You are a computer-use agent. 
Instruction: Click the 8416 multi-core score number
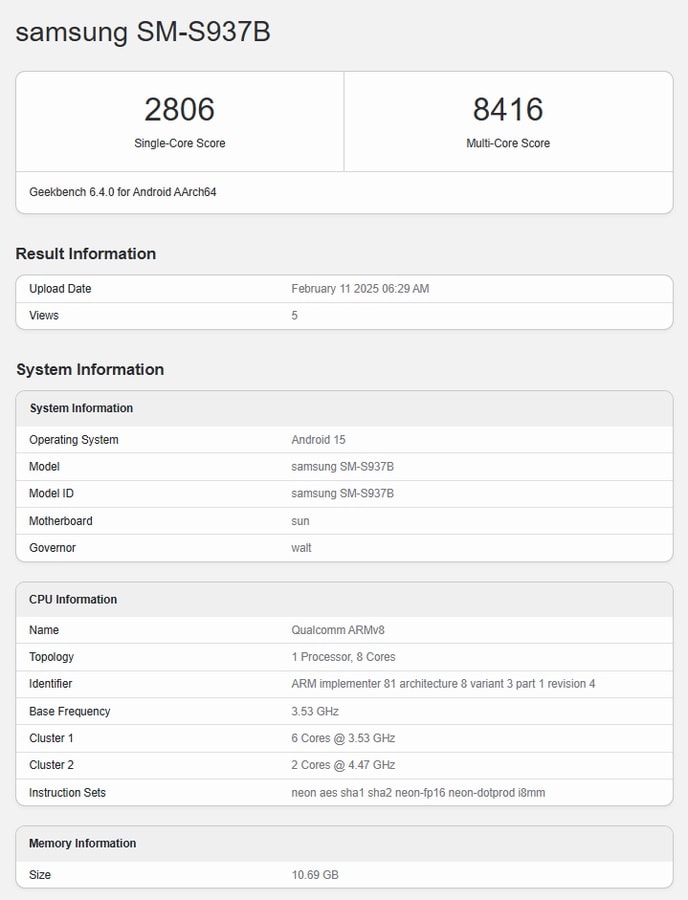pyautogui.click(x=508, y=109)
